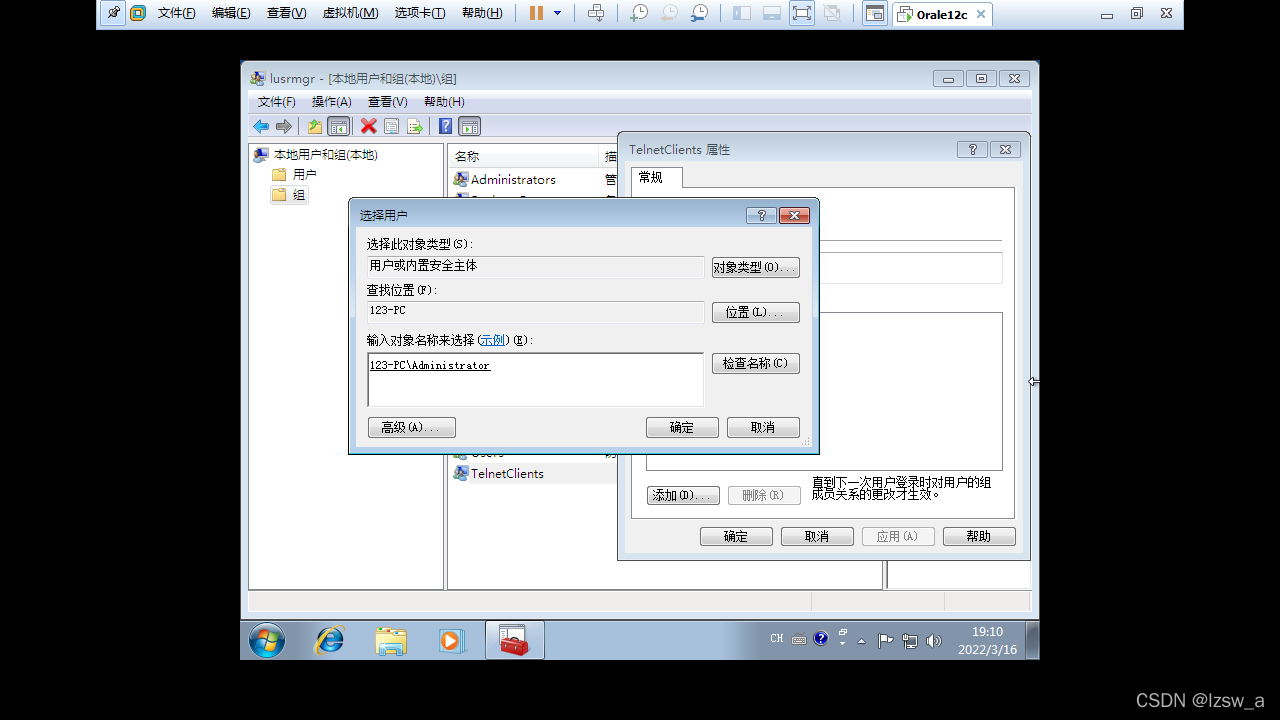Image resolution: width=1280 pixels, height=720 pixels.
Task: Confirm Select Users dialog with 确定
Action: click(682, 427)
